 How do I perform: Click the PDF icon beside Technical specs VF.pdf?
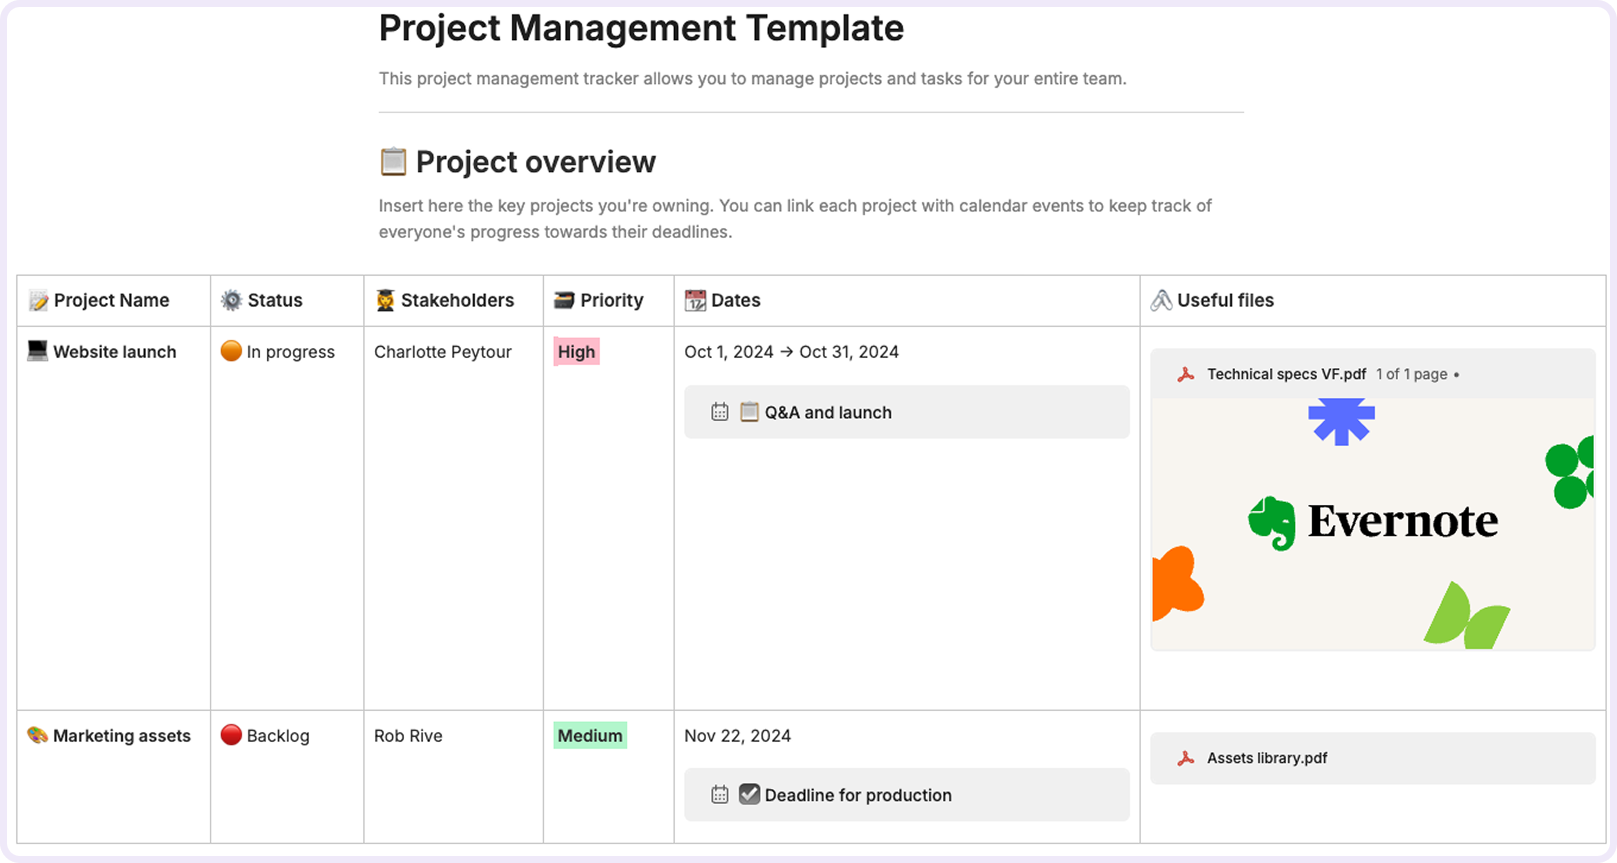[x=1186, y=374]
